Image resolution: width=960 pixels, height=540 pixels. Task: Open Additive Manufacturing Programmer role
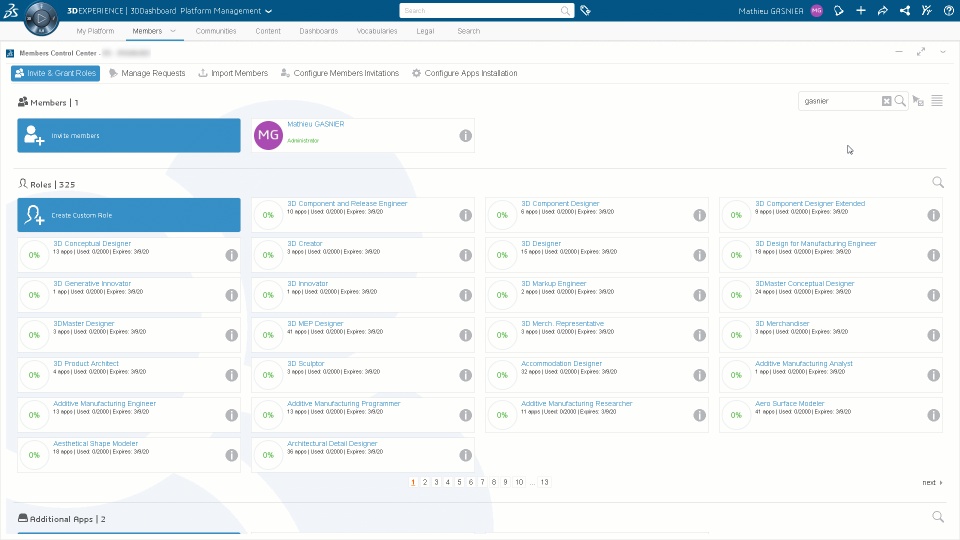tap(343, 403)
